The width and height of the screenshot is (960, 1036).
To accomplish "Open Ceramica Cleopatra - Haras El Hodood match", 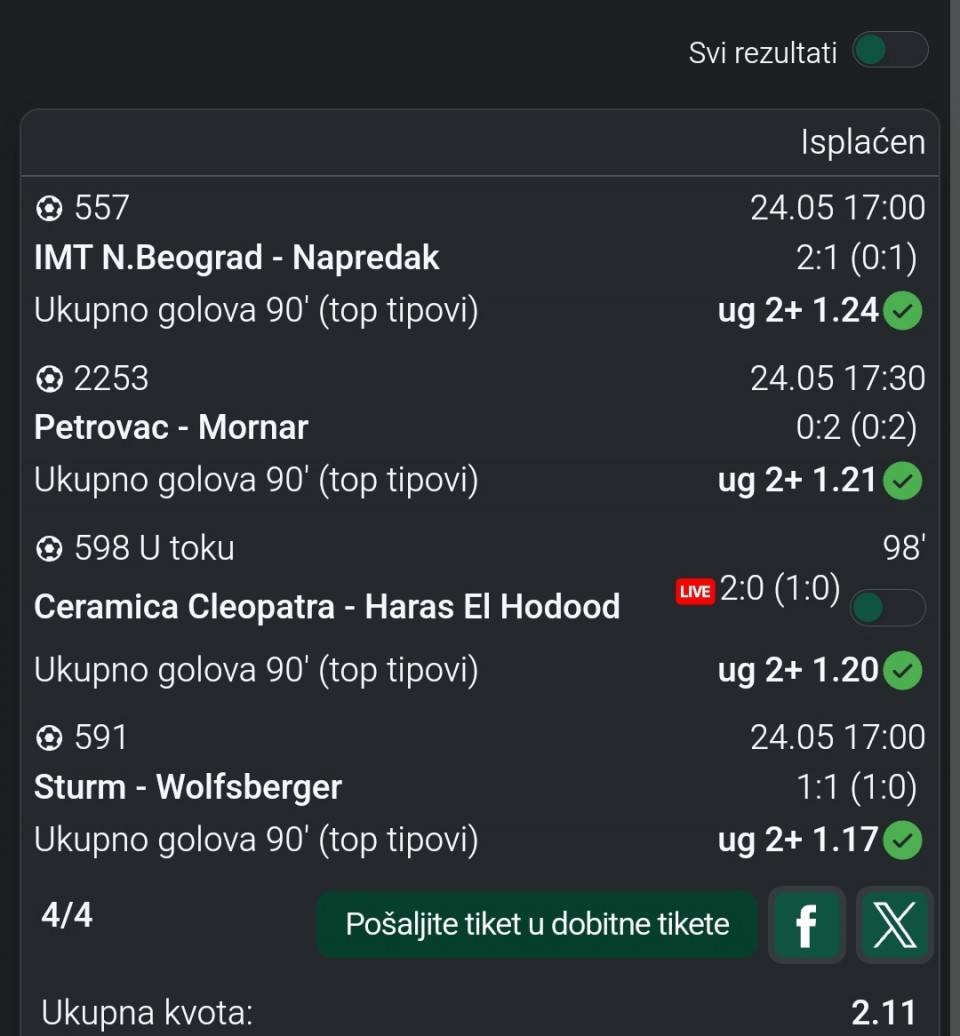I will [x=327, y=607].
